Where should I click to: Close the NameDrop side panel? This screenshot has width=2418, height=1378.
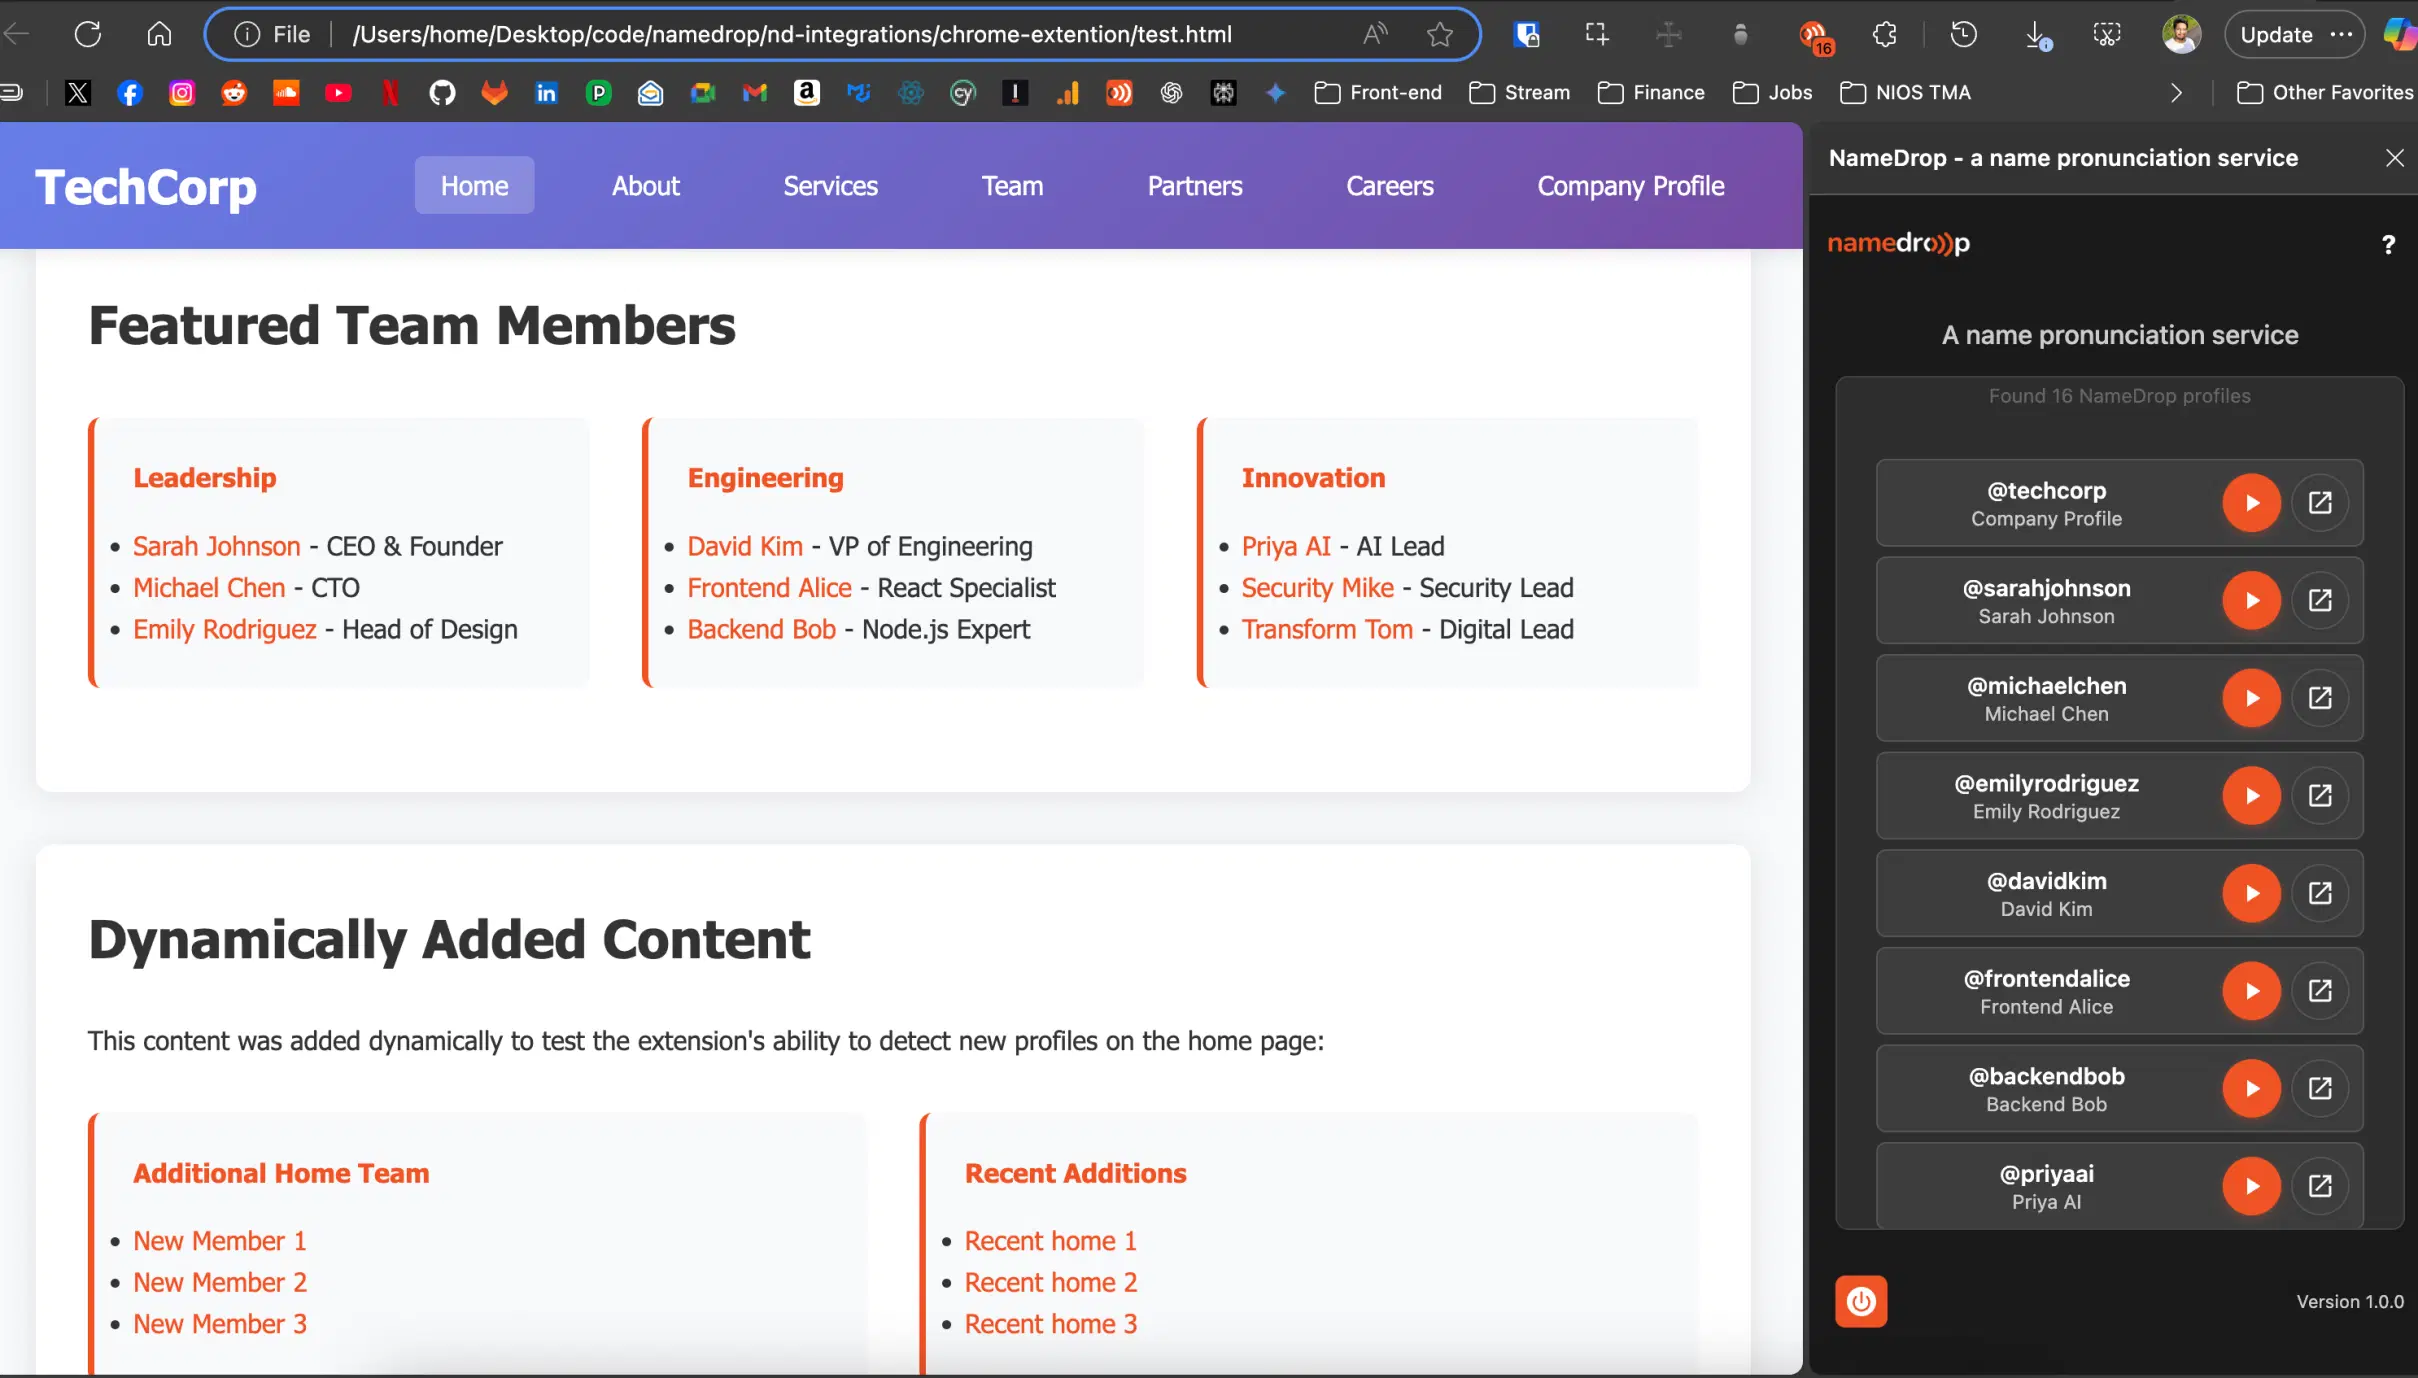[x=2394, y=158]
